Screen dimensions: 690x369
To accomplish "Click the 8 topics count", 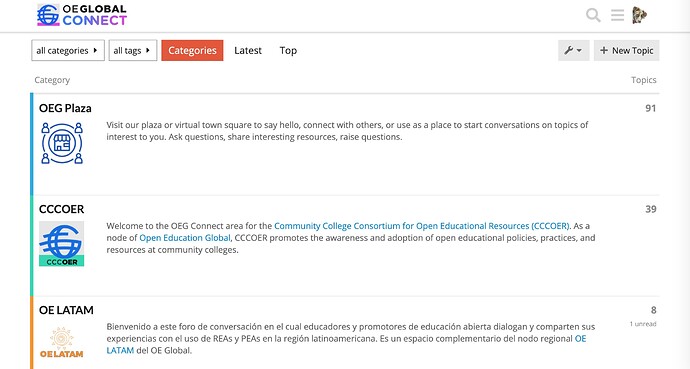I will [653, 310].
